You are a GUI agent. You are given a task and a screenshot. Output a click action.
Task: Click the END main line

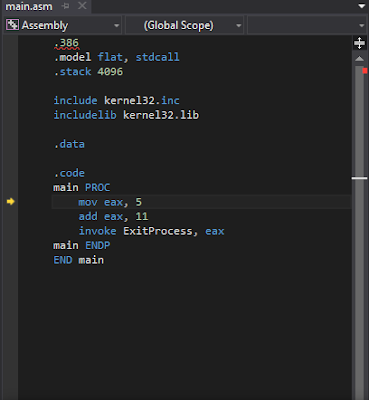[79, 260]
